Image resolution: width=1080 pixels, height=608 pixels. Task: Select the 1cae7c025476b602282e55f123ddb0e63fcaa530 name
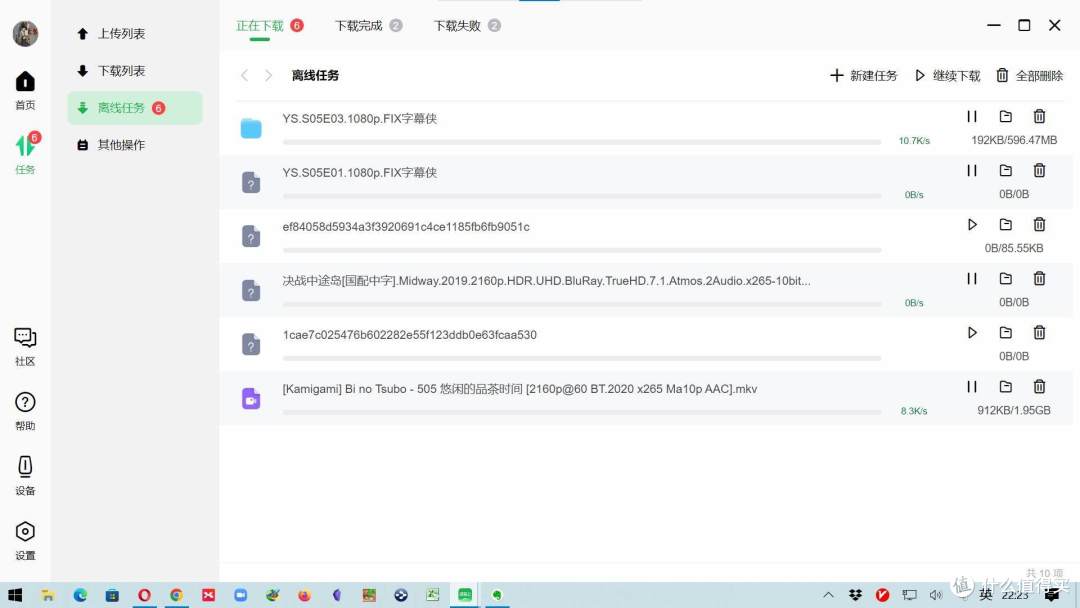(409, 335)
